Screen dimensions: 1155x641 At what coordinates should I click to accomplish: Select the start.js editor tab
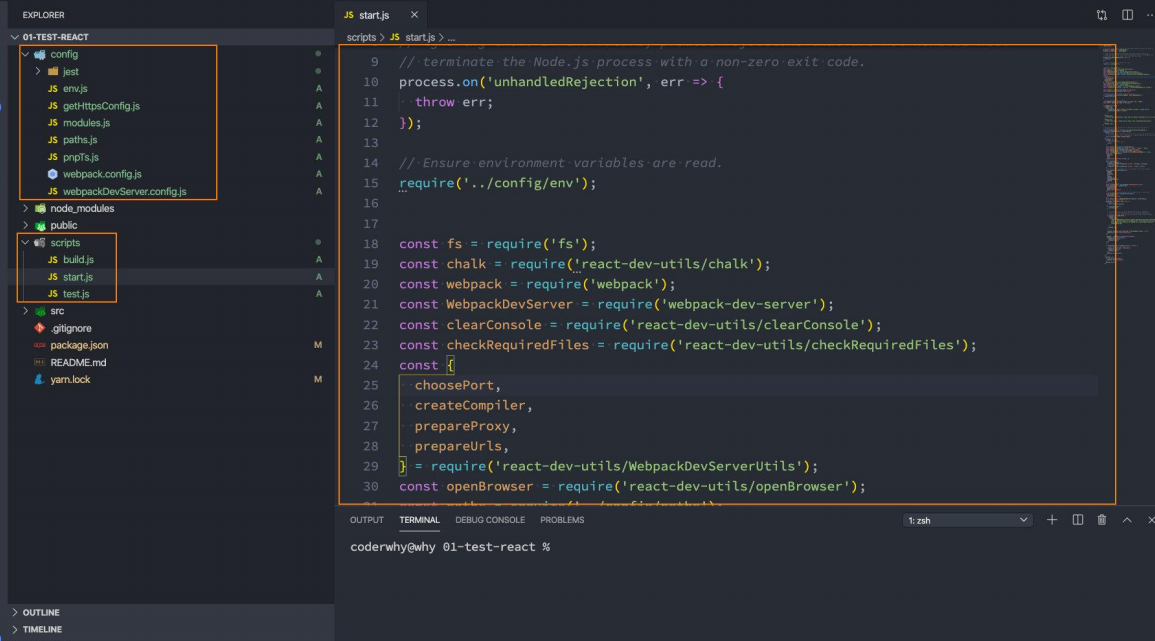381,15
